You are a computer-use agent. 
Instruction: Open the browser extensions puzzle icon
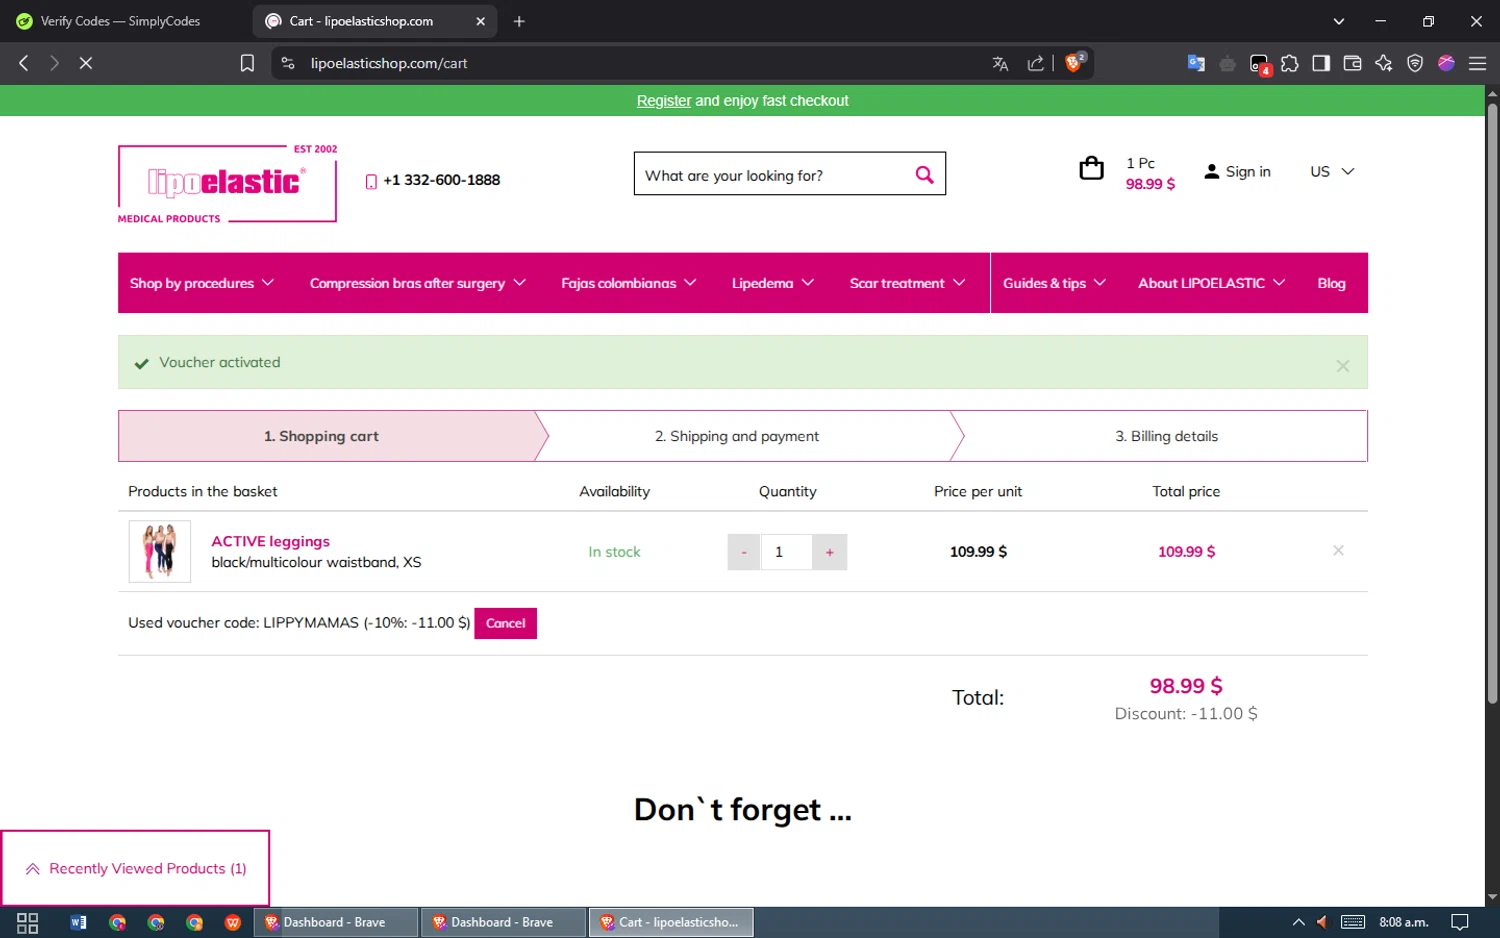click(x=1290, y=63)
